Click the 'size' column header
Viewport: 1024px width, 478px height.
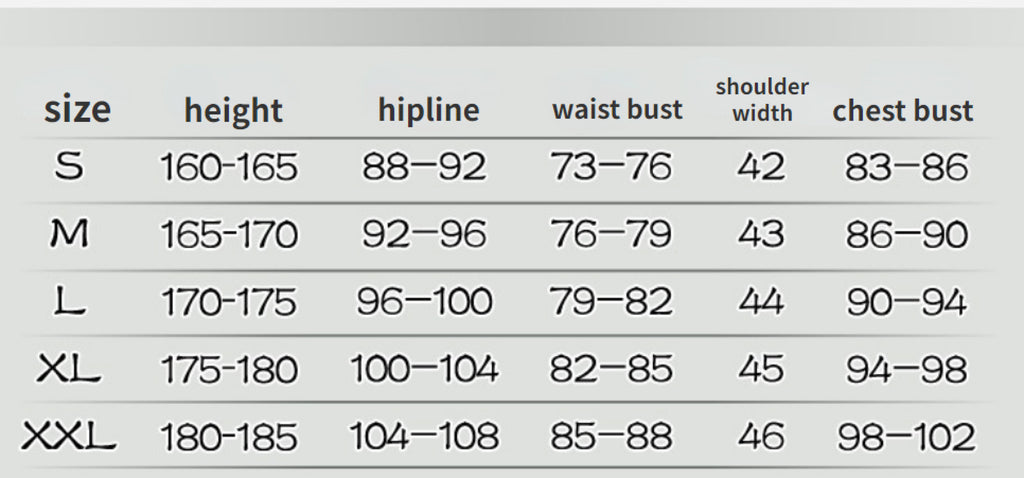click(77, 109)
